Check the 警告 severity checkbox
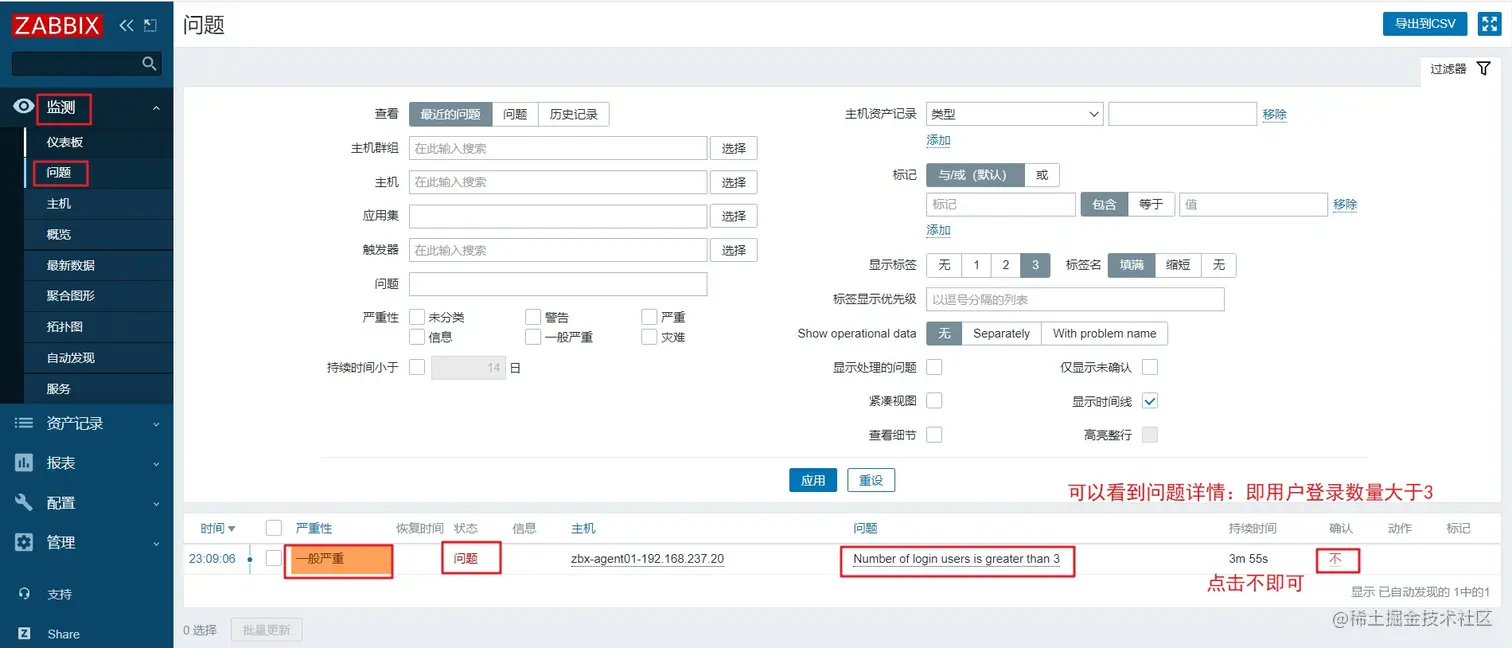1512x648 pixels. pos(533,317)
